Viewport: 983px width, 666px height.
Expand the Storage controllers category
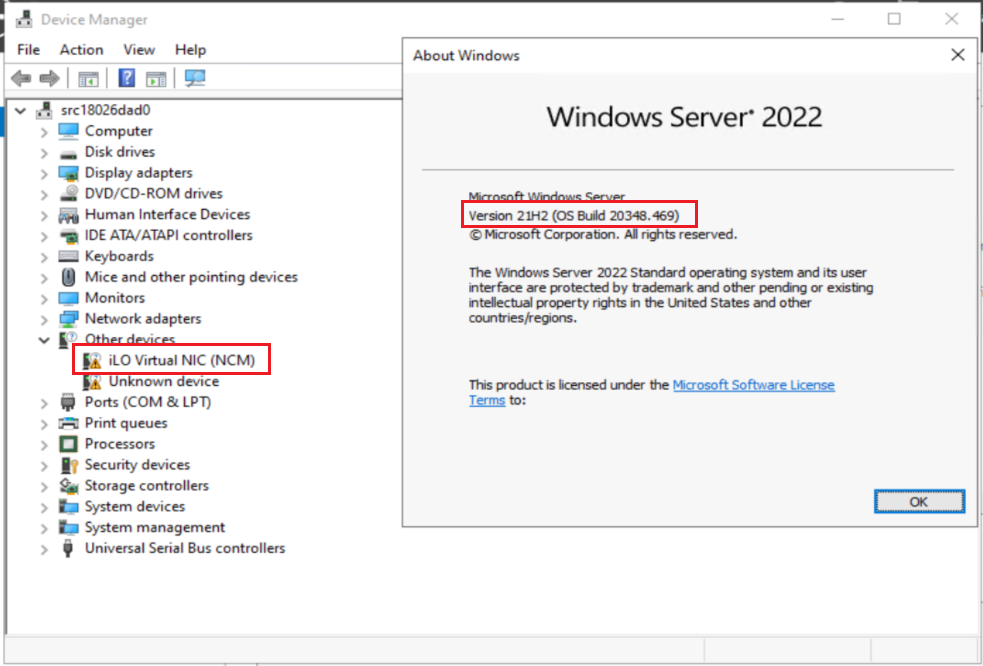point(44,486)
